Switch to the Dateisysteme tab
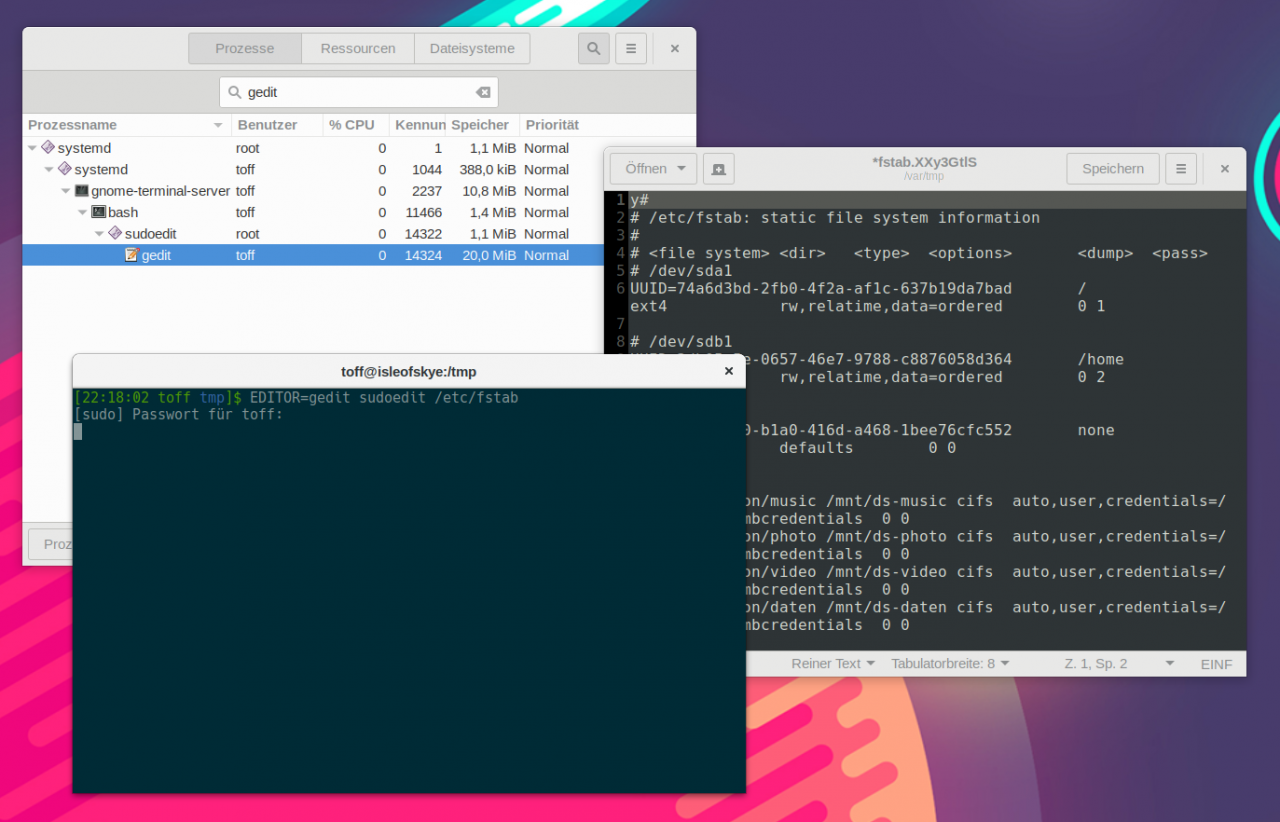This screenshot has height=822, width=1280. 472,48
